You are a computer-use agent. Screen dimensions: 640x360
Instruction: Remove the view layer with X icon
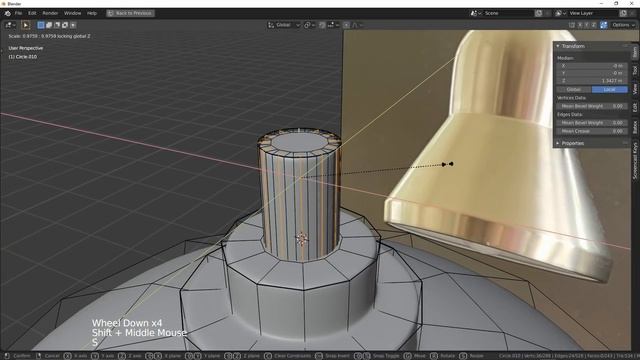click(x=633, y=13)
